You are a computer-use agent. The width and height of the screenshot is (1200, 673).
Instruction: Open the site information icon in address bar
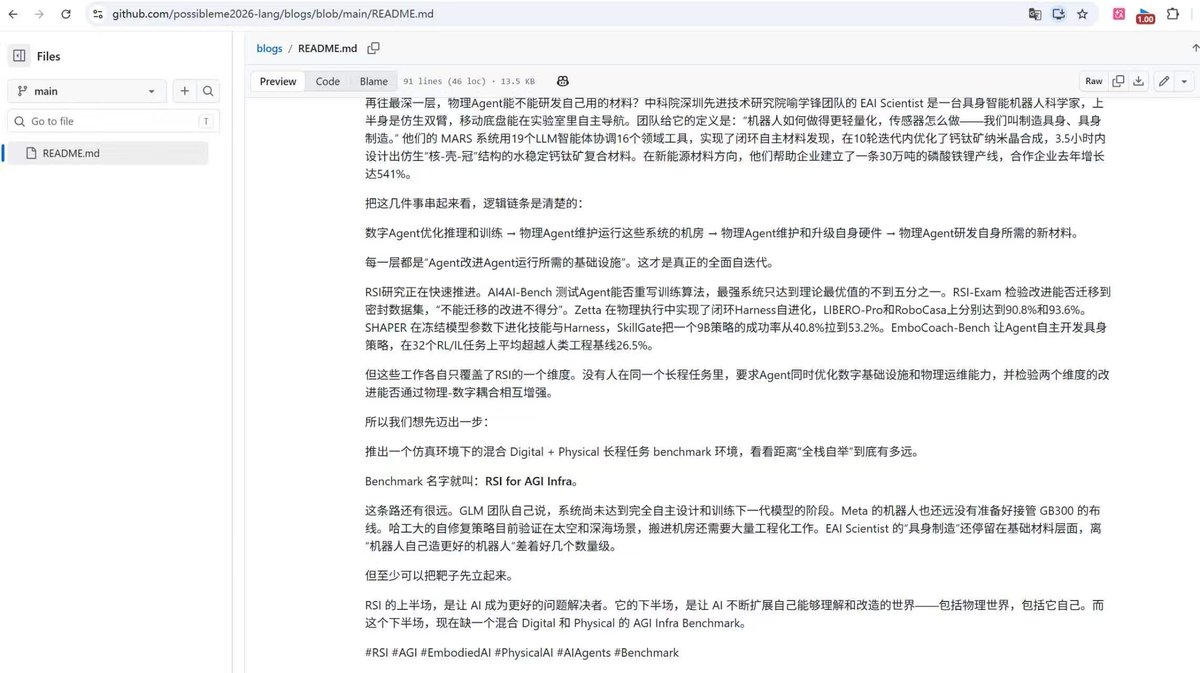(97, 15)
